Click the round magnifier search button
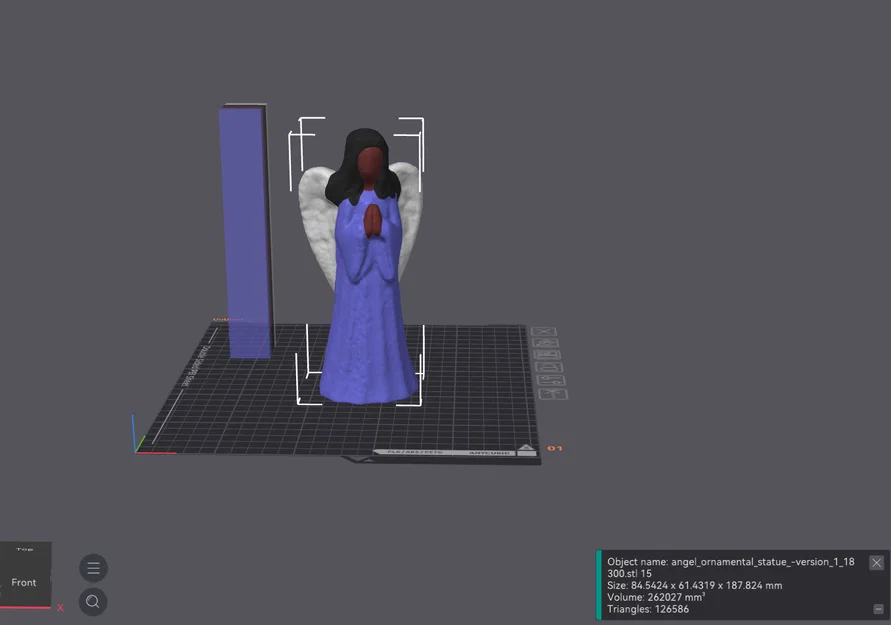 point(93,601)
